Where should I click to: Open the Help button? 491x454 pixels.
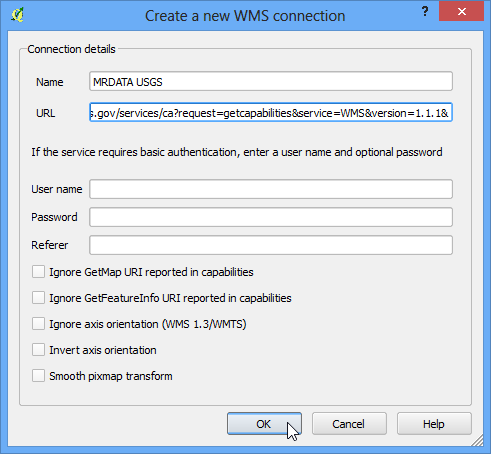[x=434, y=424]
